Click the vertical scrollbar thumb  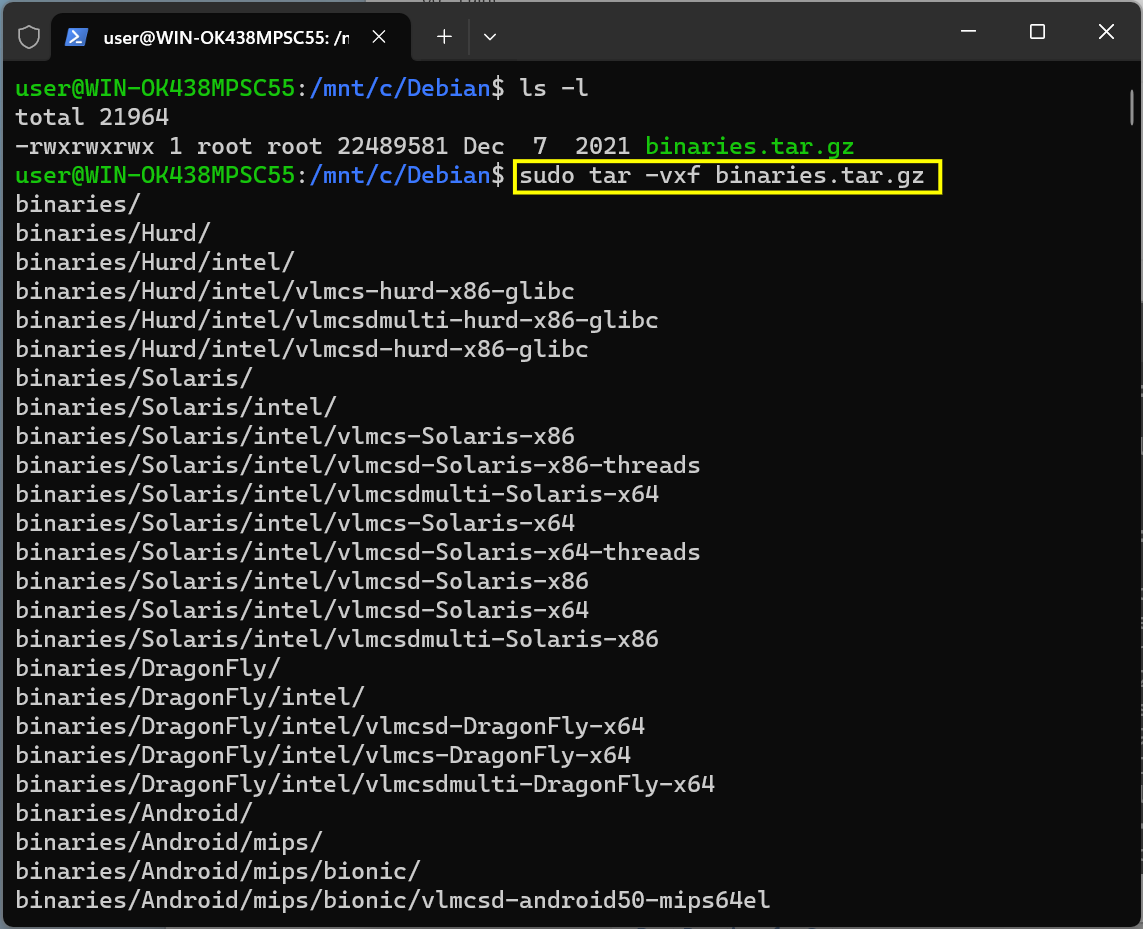click(x=1132, y=107)
